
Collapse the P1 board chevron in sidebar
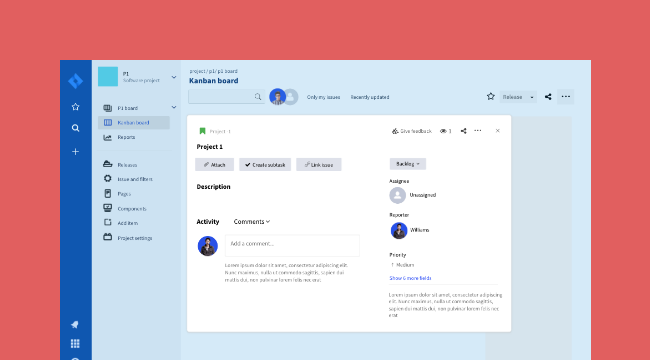click(x=174, y=107)
